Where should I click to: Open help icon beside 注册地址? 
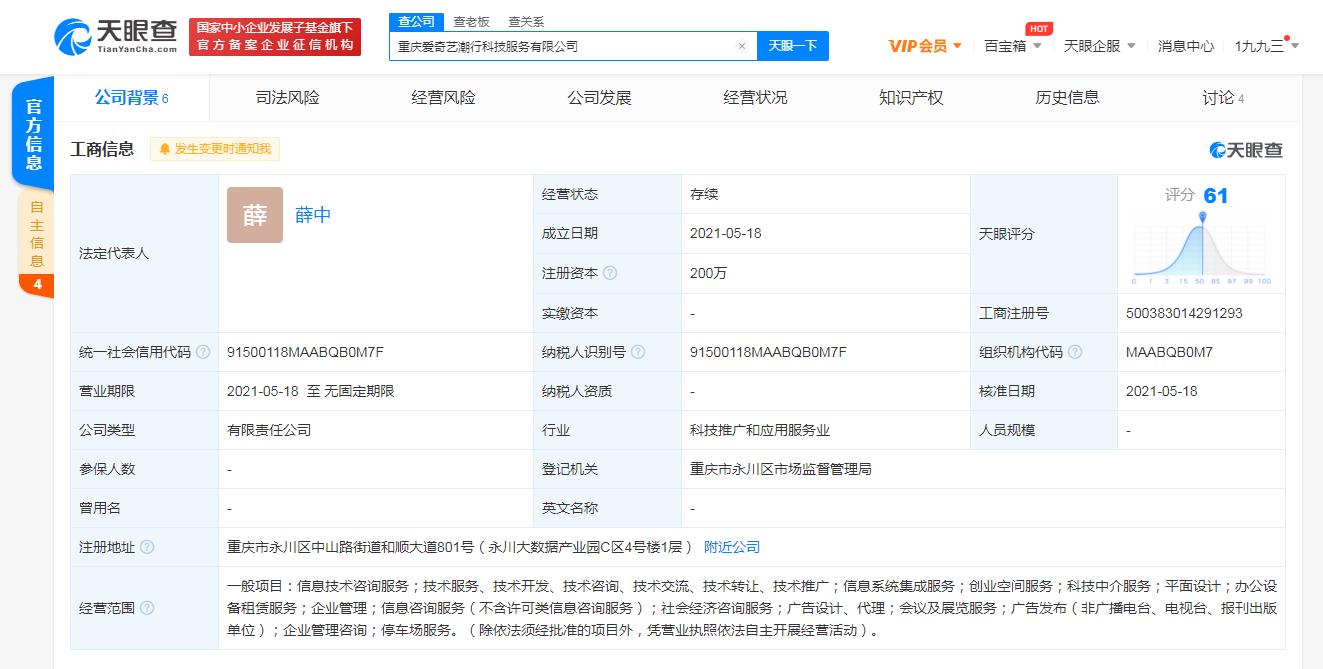click(x=147, y=547)
